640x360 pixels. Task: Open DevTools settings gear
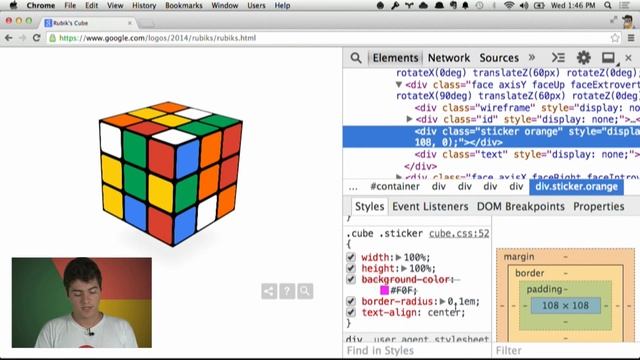tap(583, 58)
